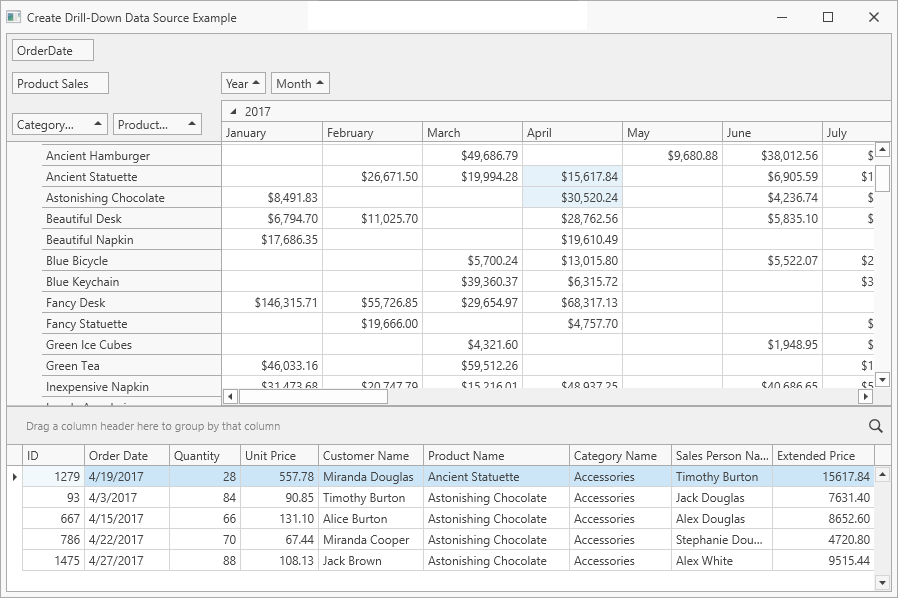This screenshot has width=898, height=598.
Task: Click the $38,012.56 June cell
Action: pos(772,156)
